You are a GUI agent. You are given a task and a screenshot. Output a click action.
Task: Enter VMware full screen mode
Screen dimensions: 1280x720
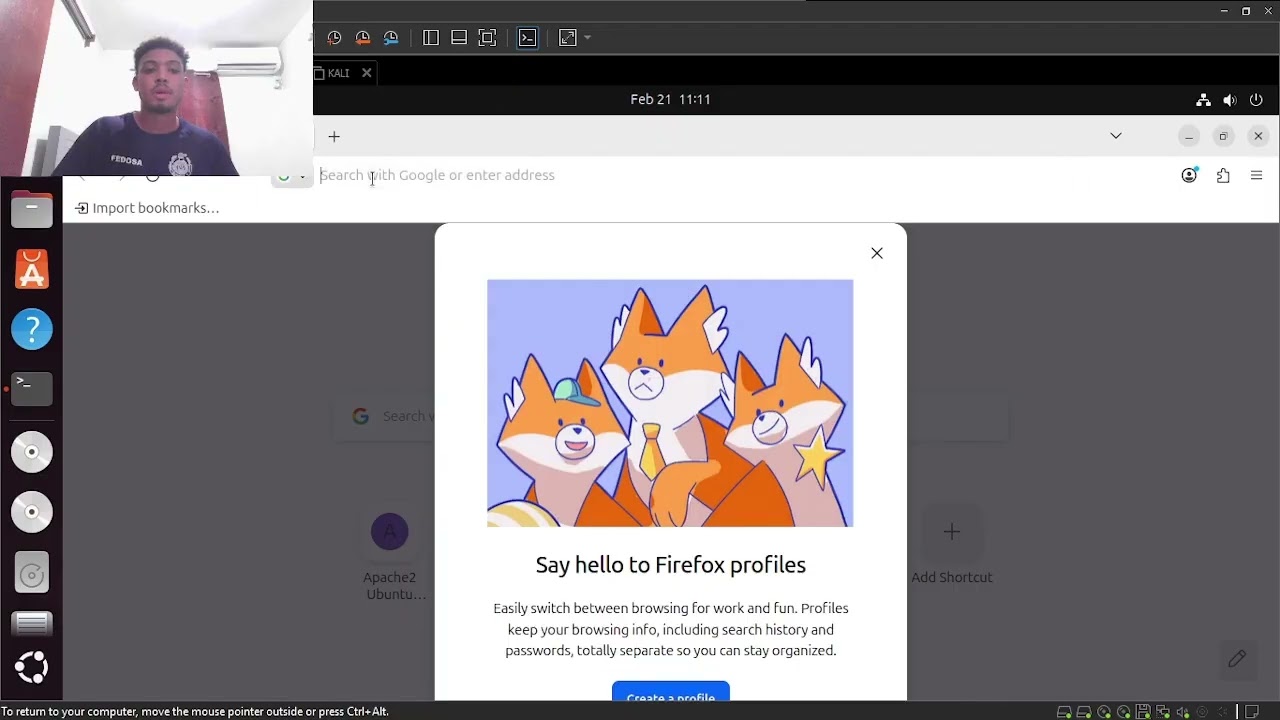click(x=487, y=38)
